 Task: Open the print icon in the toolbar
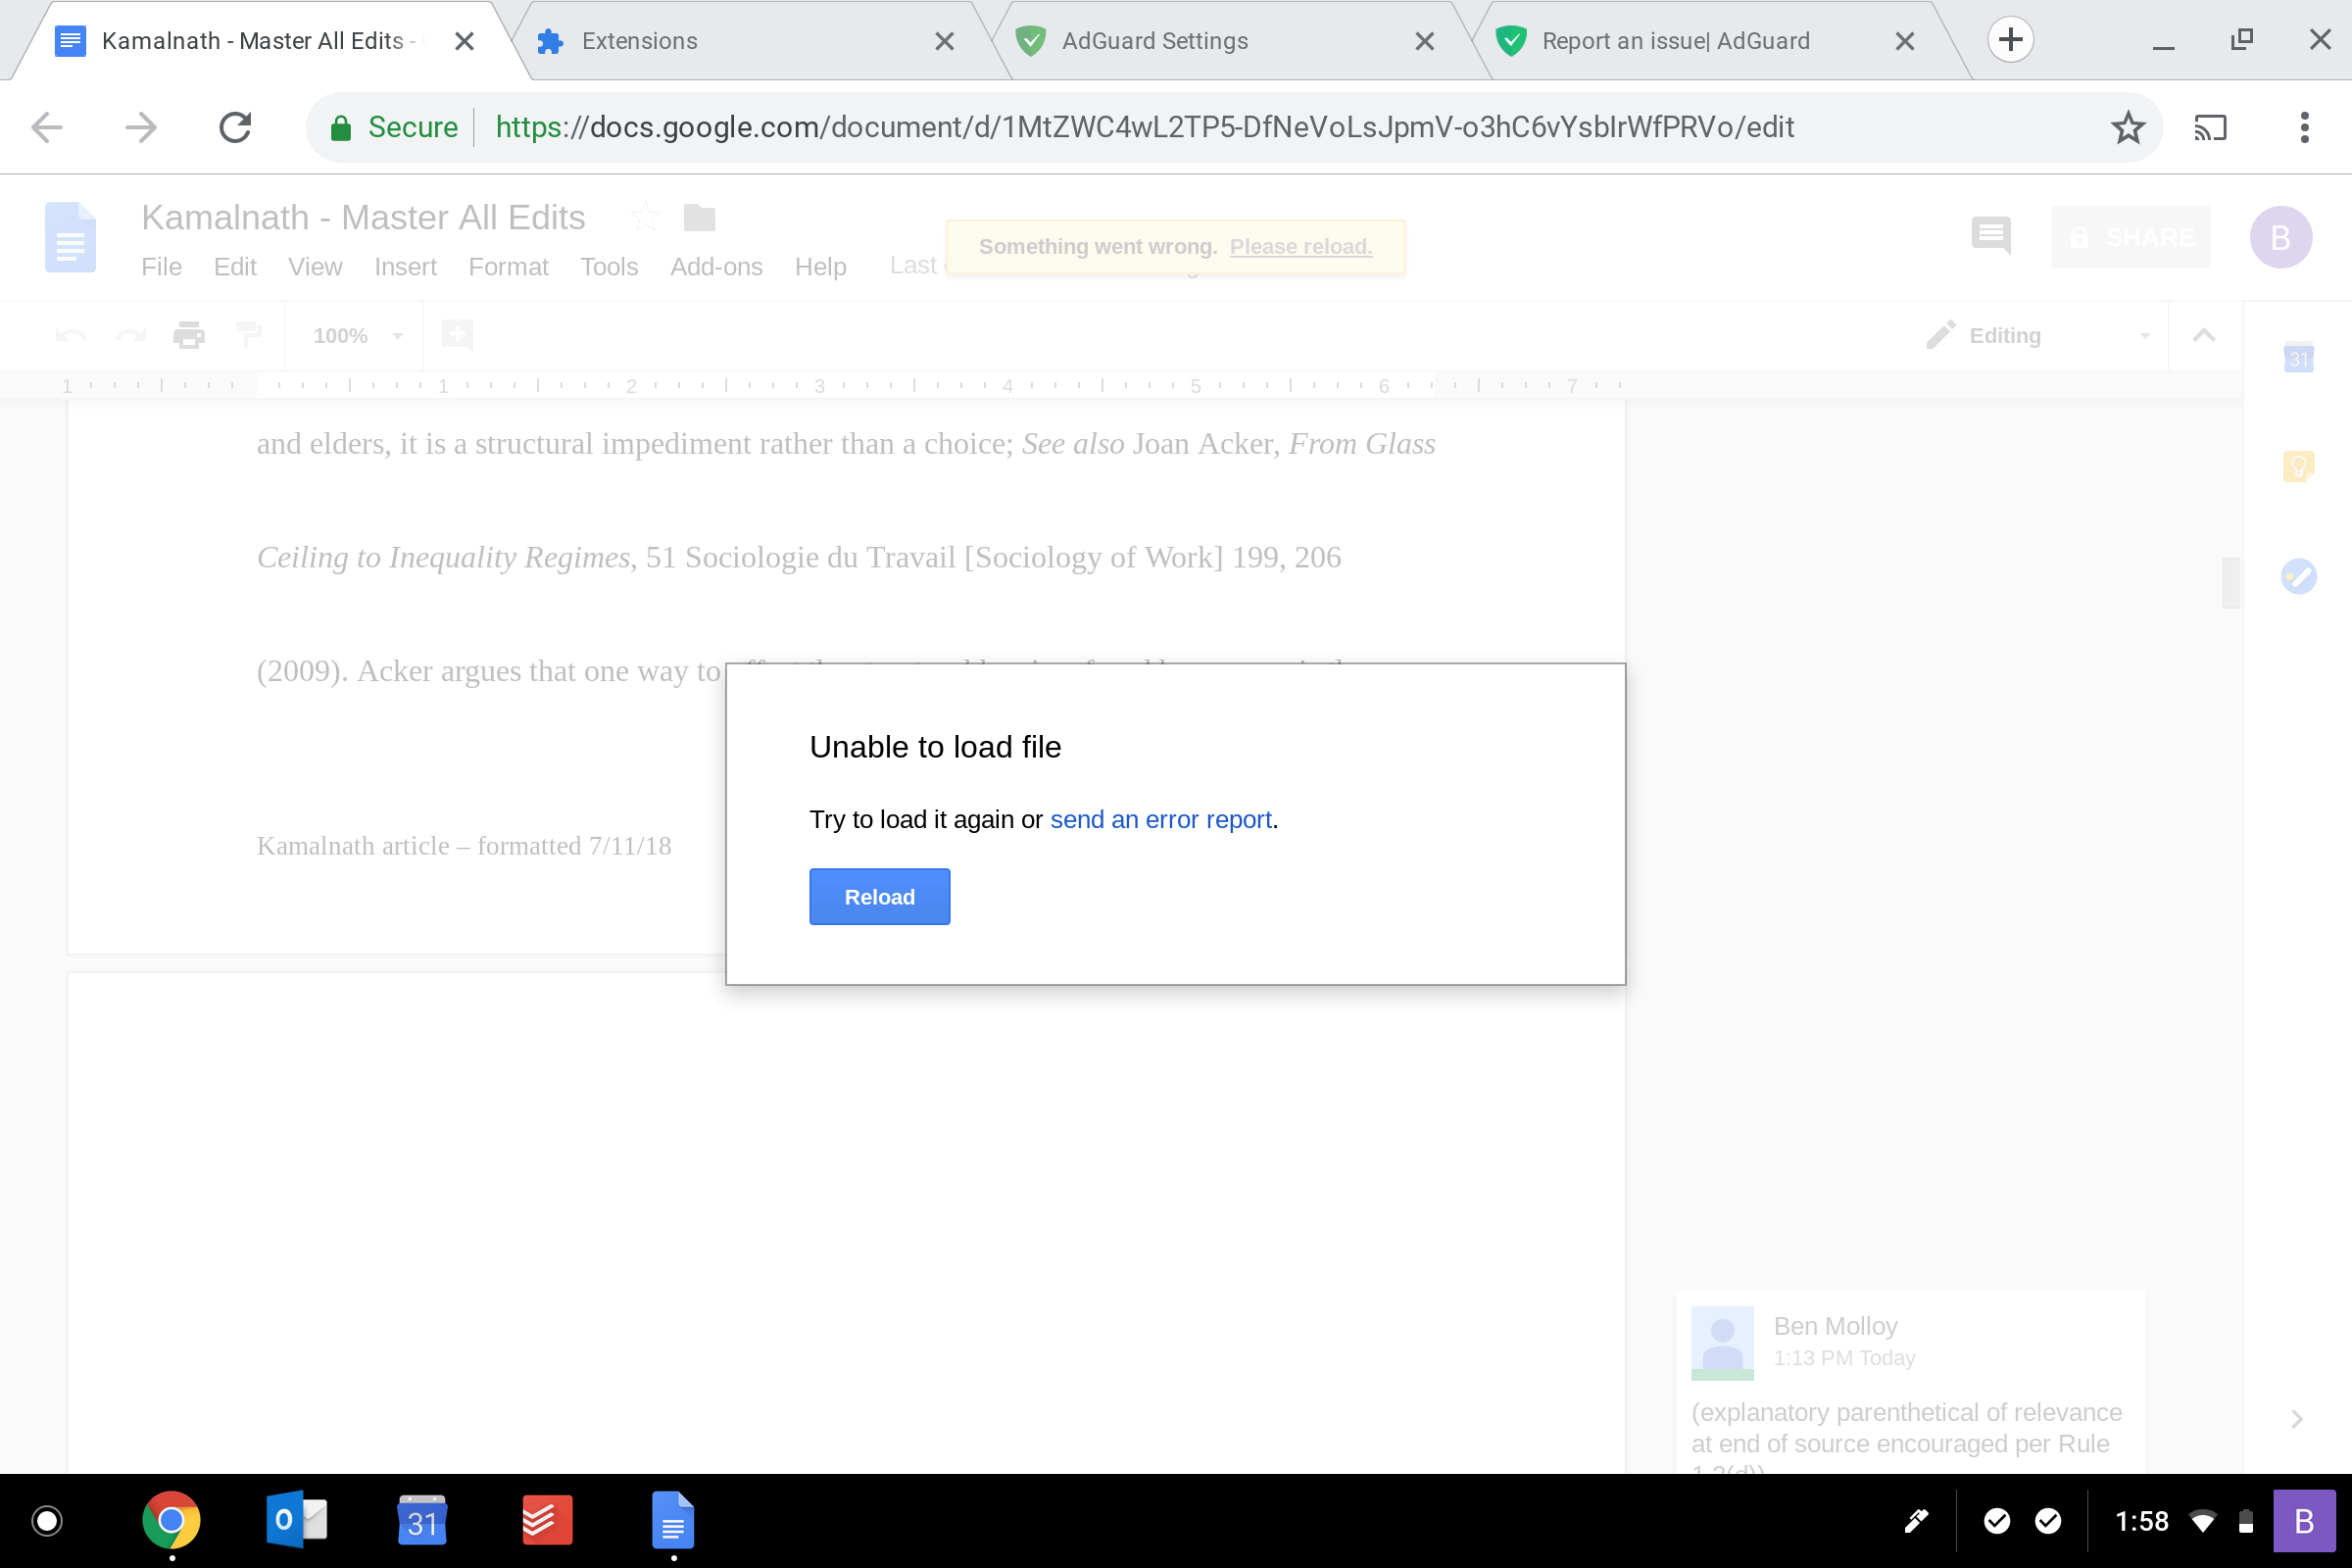(189, 335)
